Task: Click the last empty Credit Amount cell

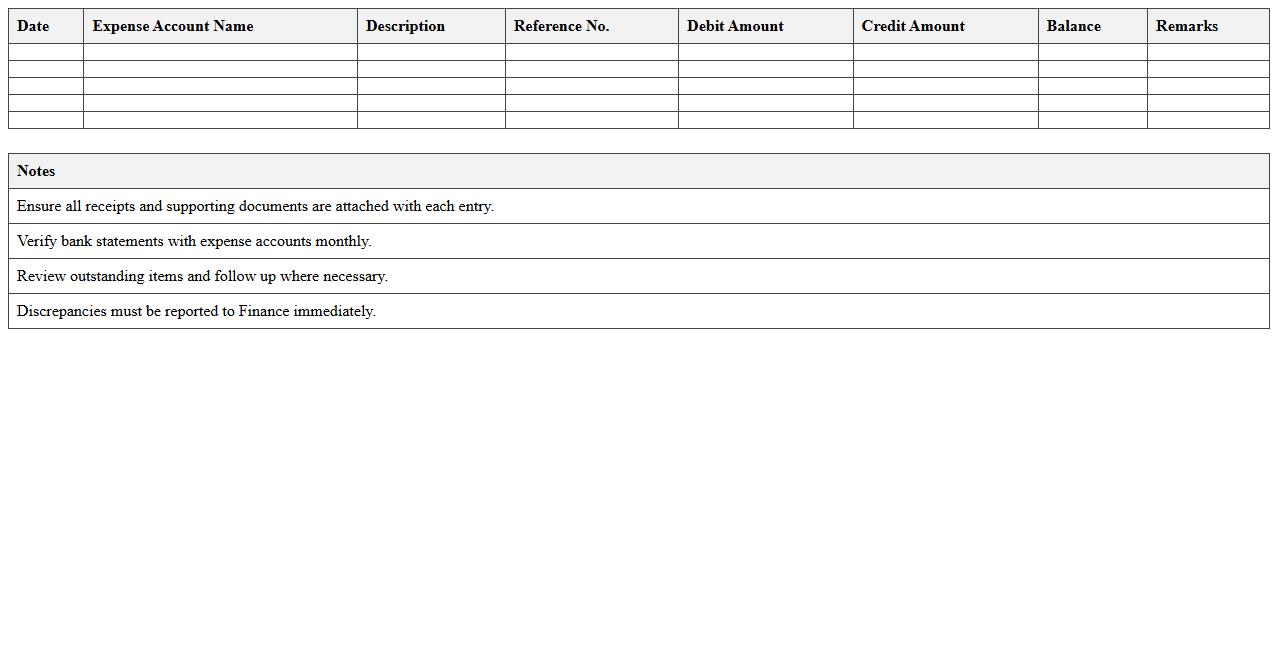Action: (x=945, y=120)
